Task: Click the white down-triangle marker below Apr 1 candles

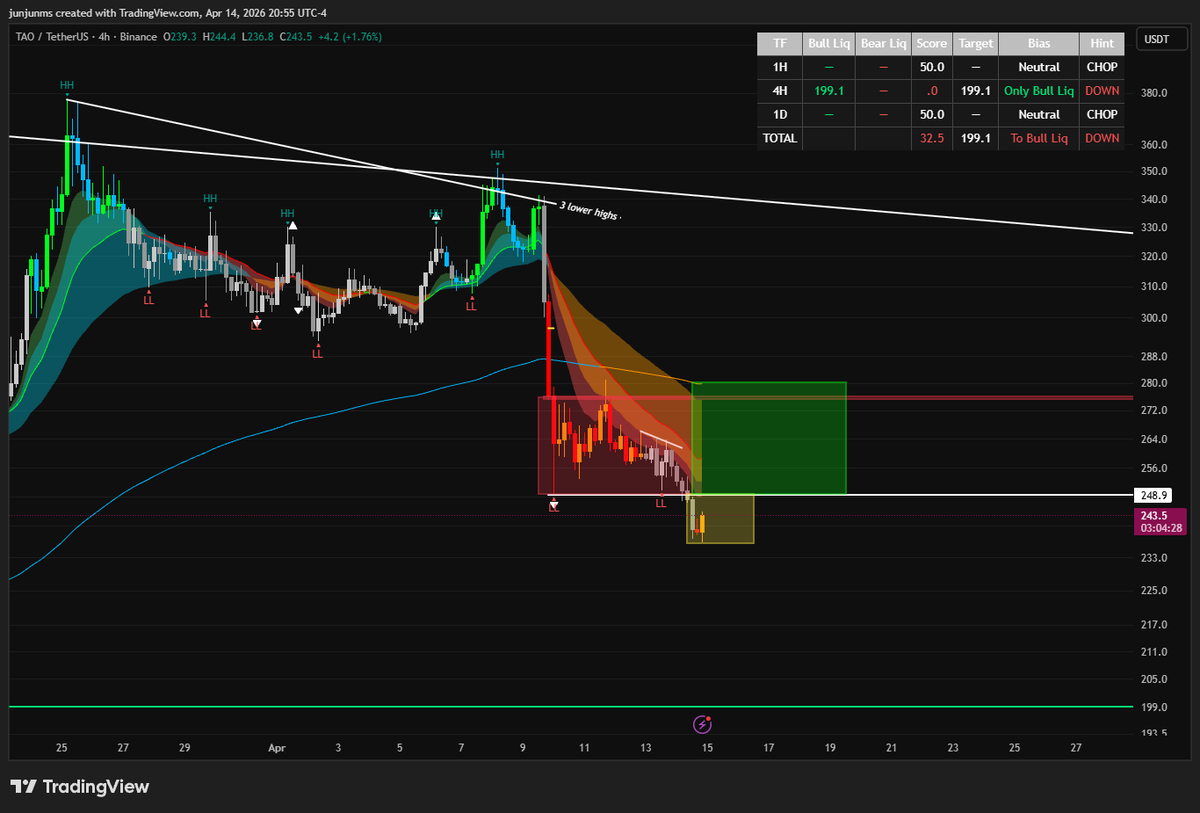Action: click(x=299, y=310)
